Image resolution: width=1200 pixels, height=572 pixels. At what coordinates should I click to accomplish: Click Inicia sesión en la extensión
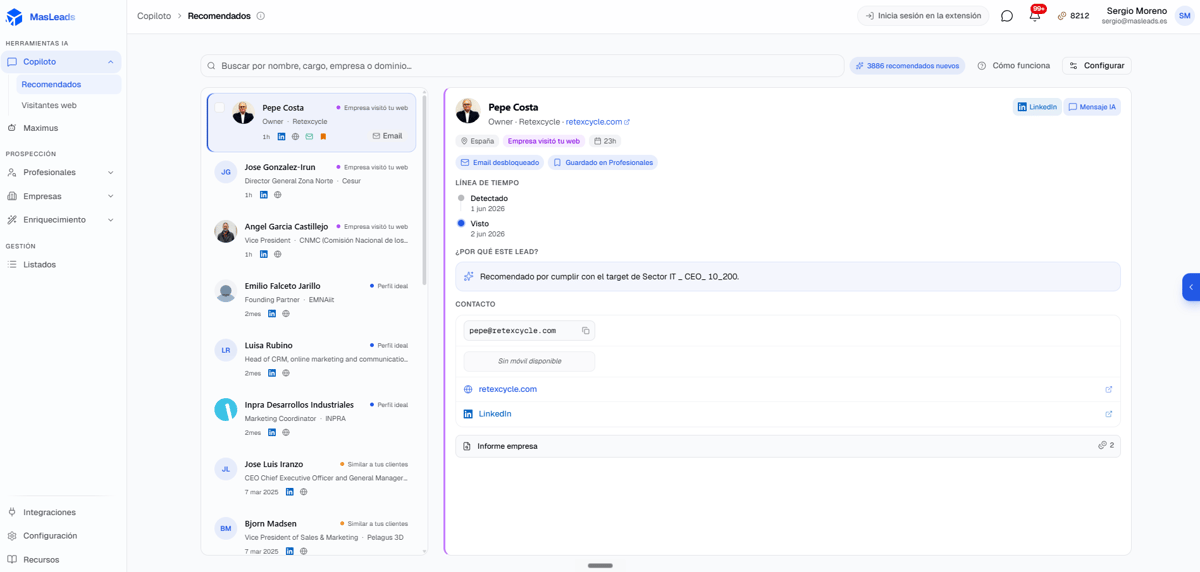point(923,16)
